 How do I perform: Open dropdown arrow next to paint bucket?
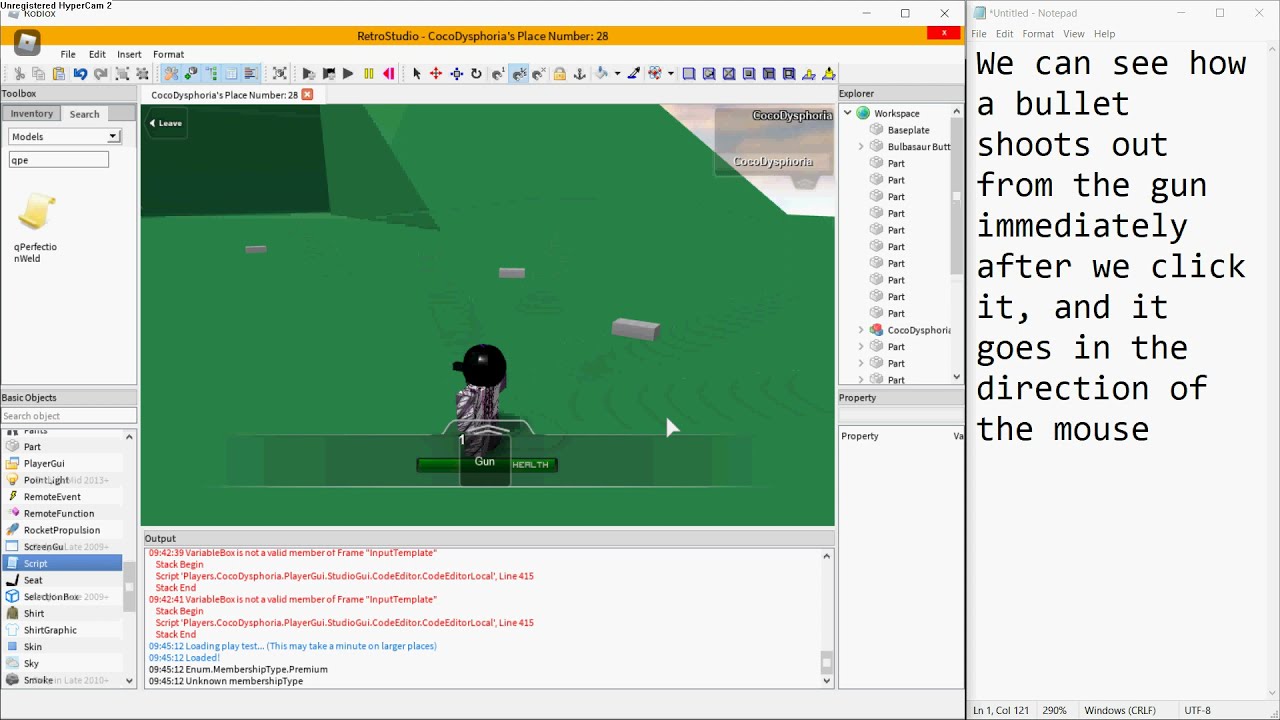617,74
